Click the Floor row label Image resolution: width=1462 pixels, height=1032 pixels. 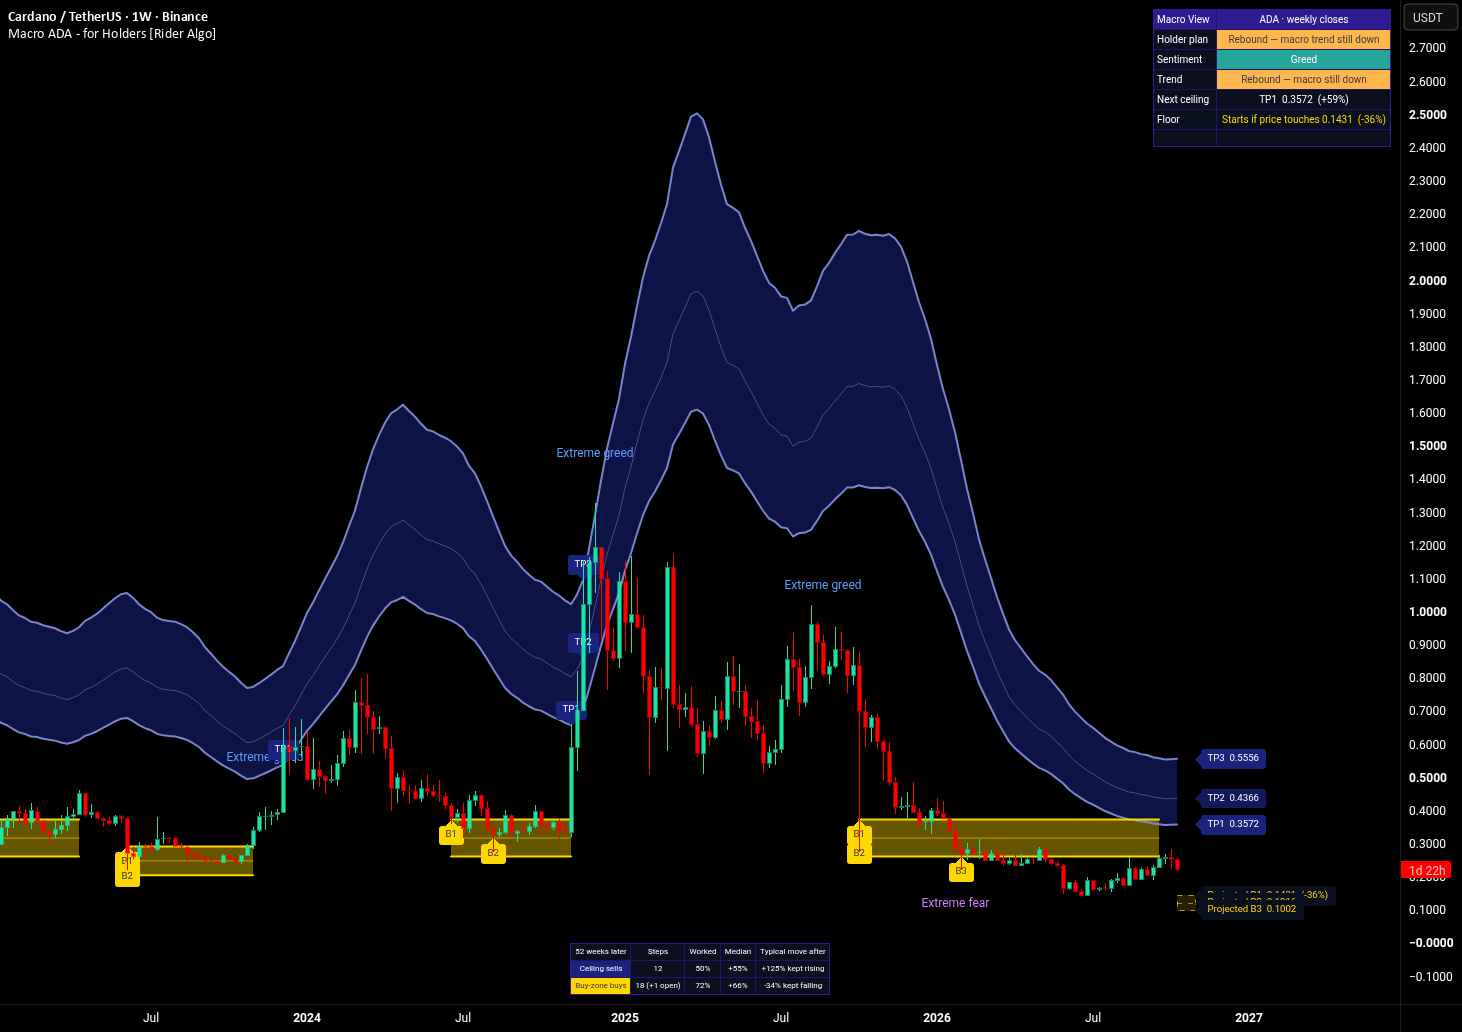click(1184, 119)
